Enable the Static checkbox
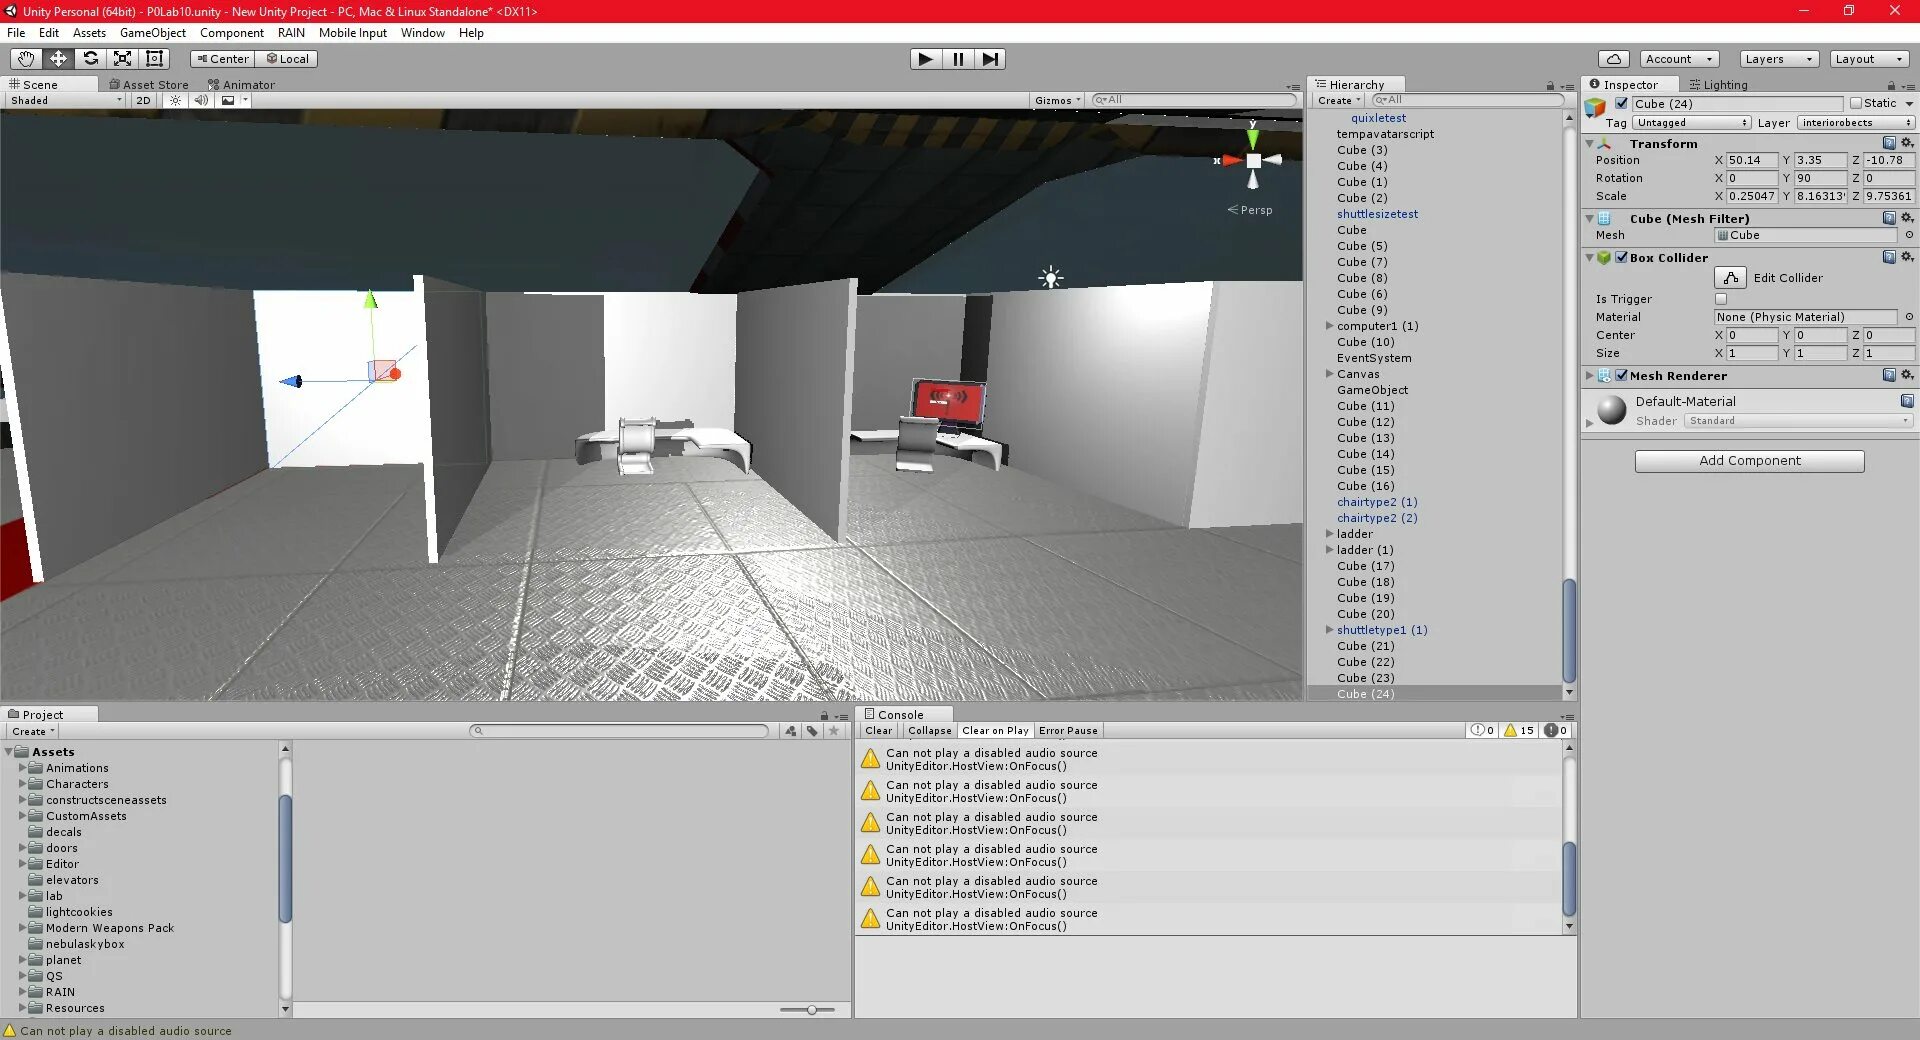This screenshot has width=1920, height=1040. (x=1856, y=103)
